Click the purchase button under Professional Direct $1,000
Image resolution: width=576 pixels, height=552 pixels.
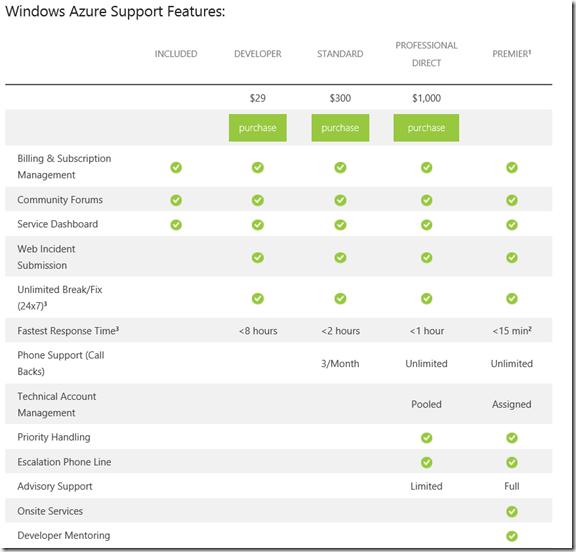coord(426,128)
